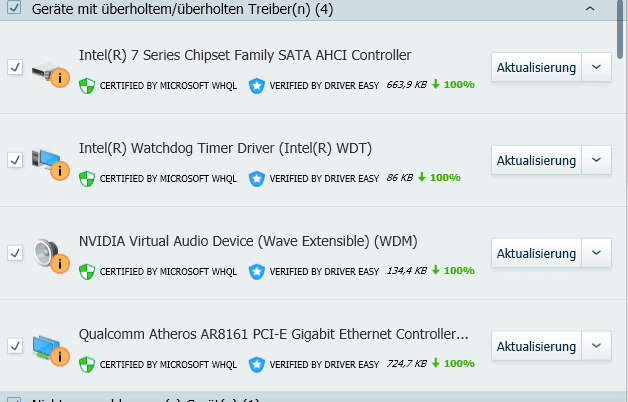Click the vertical scrollbar thumb on the right
This screenshot has height=402, width=628.
[621, 28]
